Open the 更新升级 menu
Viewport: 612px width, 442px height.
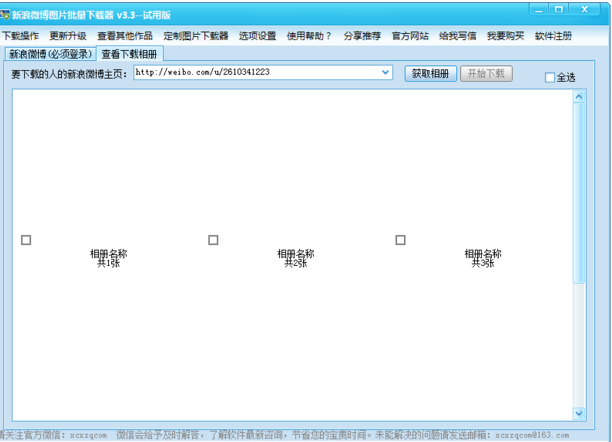click(68, 36)
